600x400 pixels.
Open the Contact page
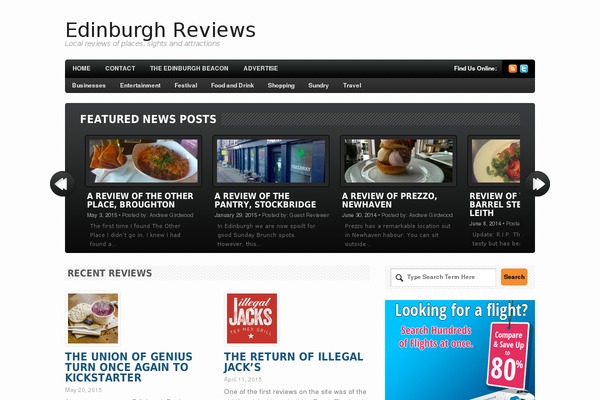point(120,69)
